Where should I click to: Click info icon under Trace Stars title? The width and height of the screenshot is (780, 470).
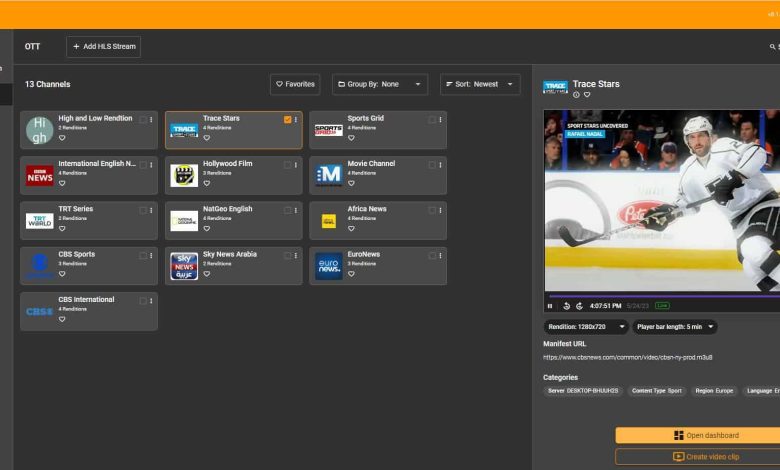click(576, 95)
